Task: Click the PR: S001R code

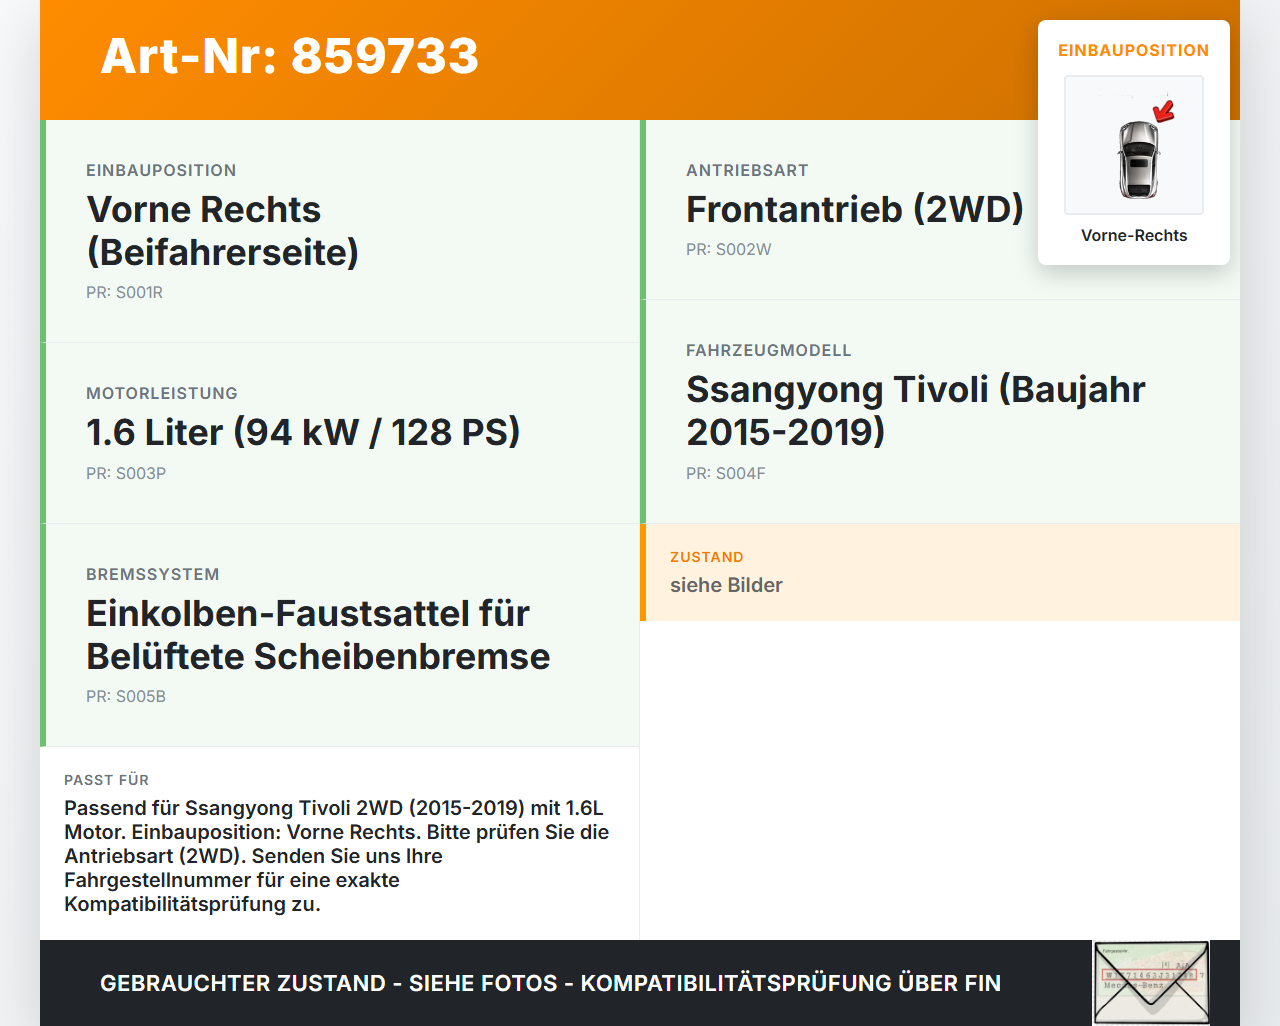Action: pyautogui.click(x=124, y=292)
